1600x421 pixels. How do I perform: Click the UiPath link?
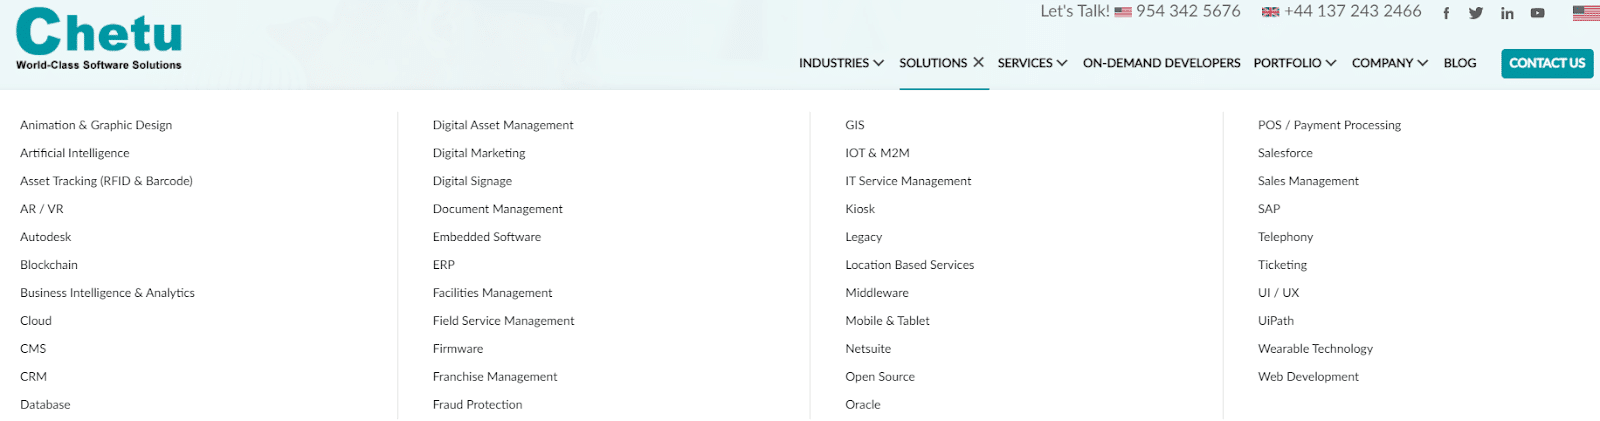[1276, 321]
